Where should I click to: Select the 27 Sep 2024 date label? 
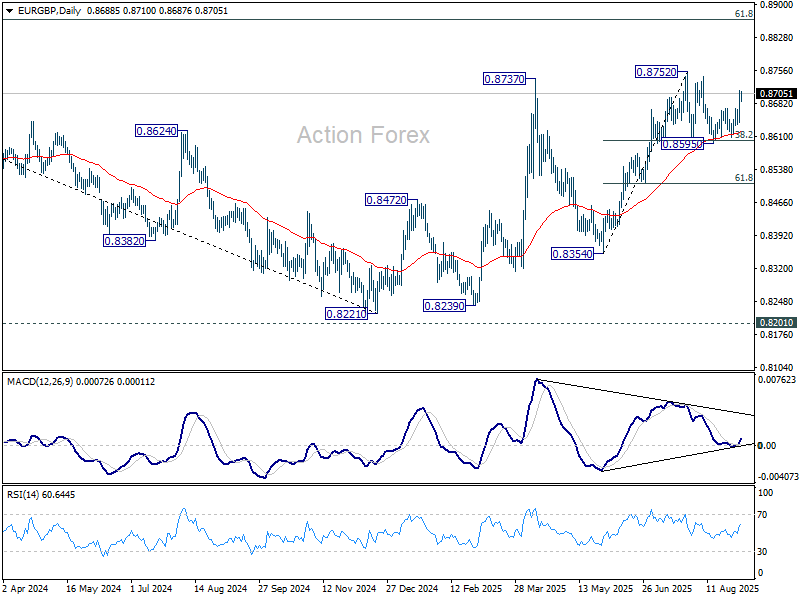[284, 589]
